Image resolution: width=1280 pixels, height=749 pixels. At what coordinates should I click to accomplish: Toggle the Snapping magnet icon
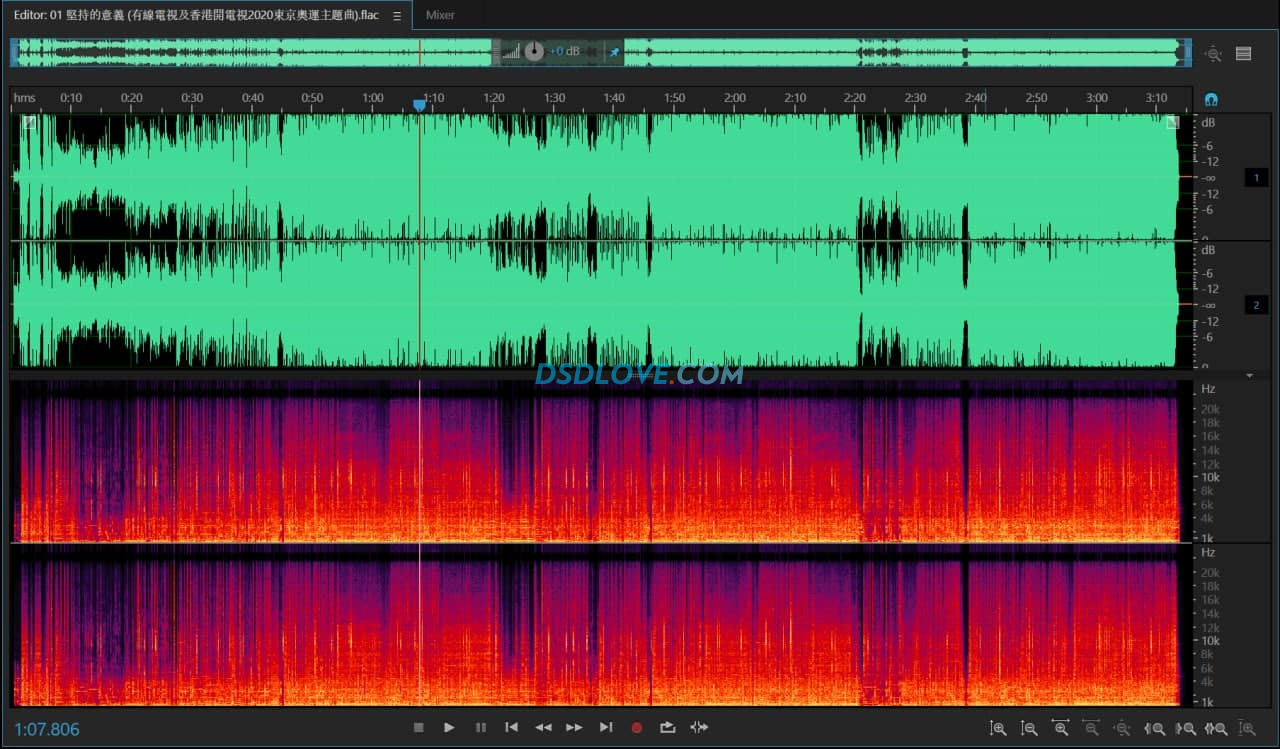tap(1212, 99)
